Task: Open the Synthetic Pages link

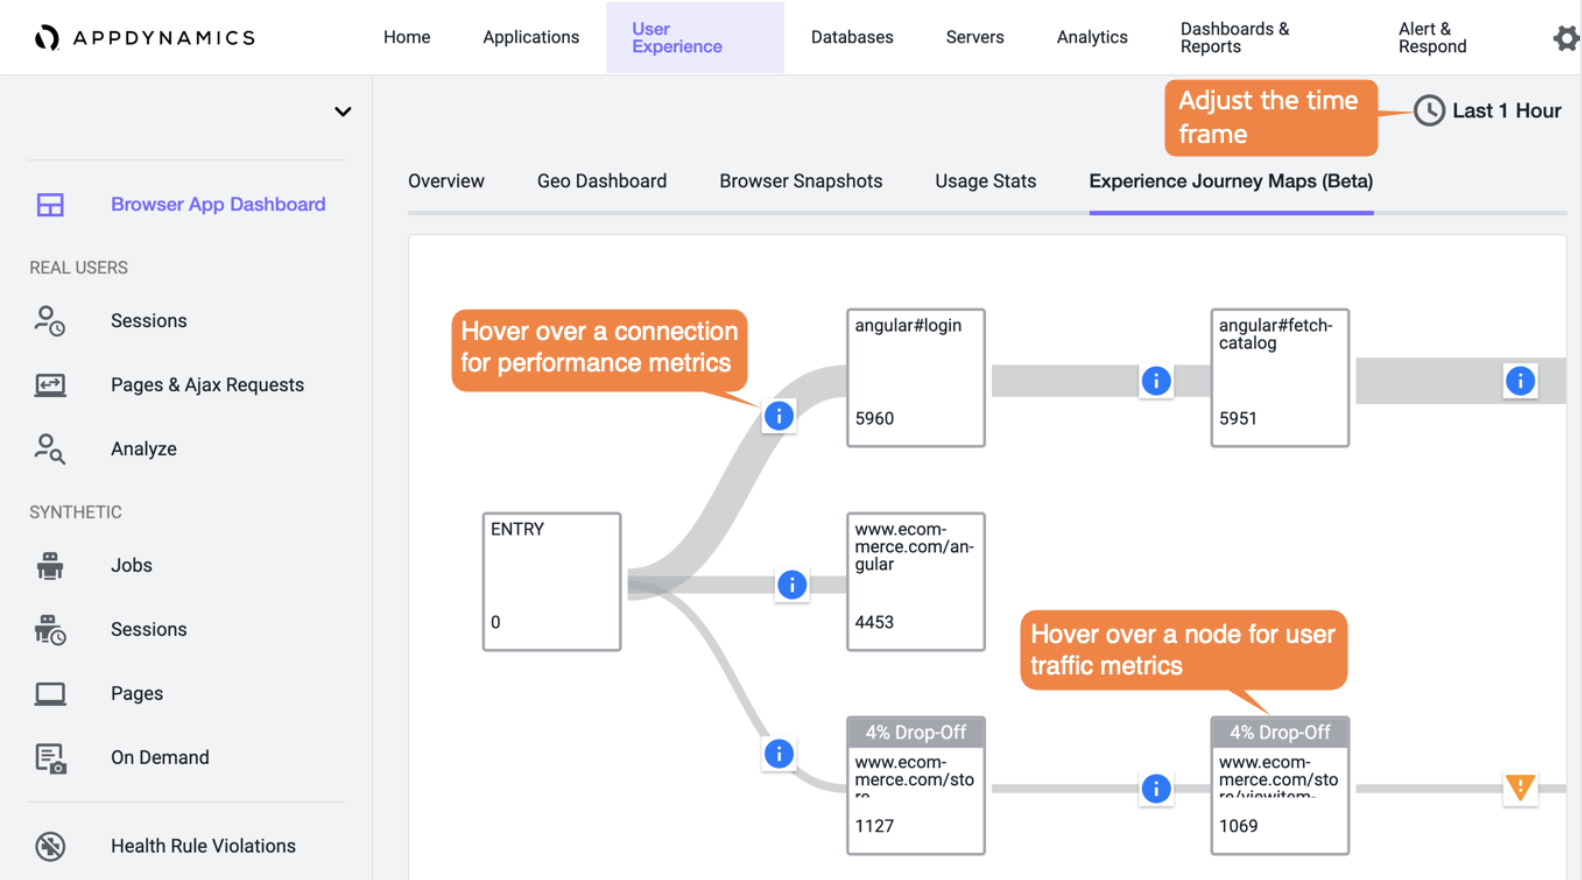Action: 137,694
